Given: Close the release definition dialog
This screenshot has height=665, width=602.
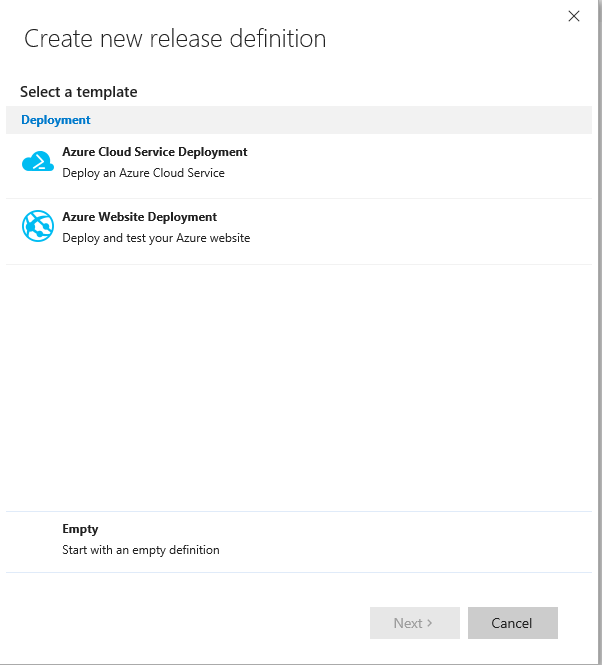Looking at the screenshot, I should click(x=573, y=16).
